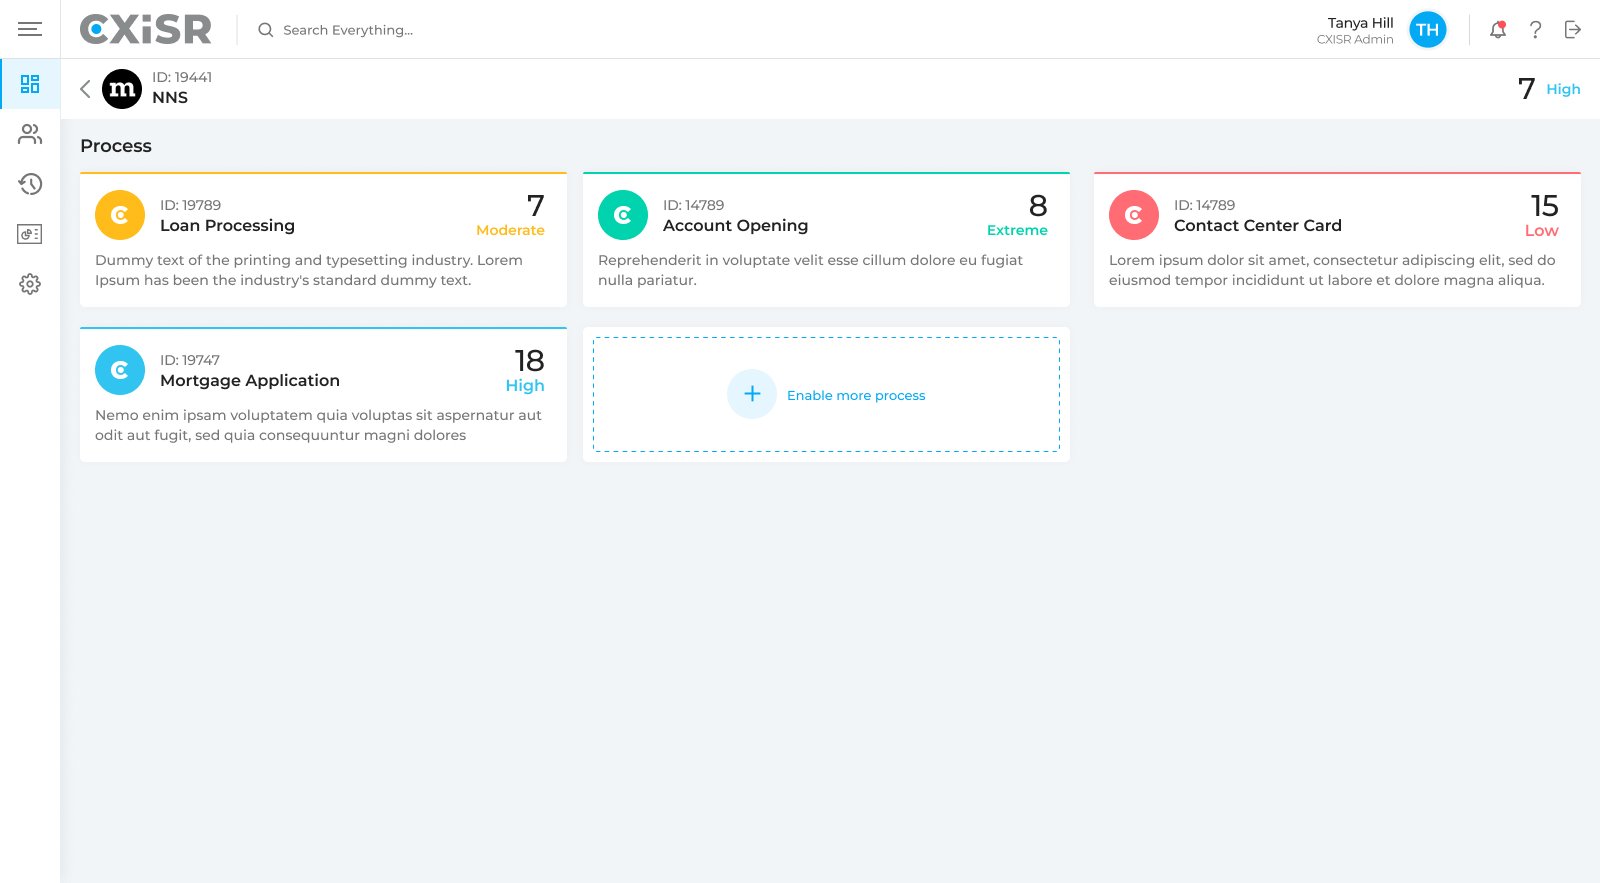The height and width of the screenshot is (883, 1600).
Task: Open the settings gear in sidebar
Action: tap(30, 284)
